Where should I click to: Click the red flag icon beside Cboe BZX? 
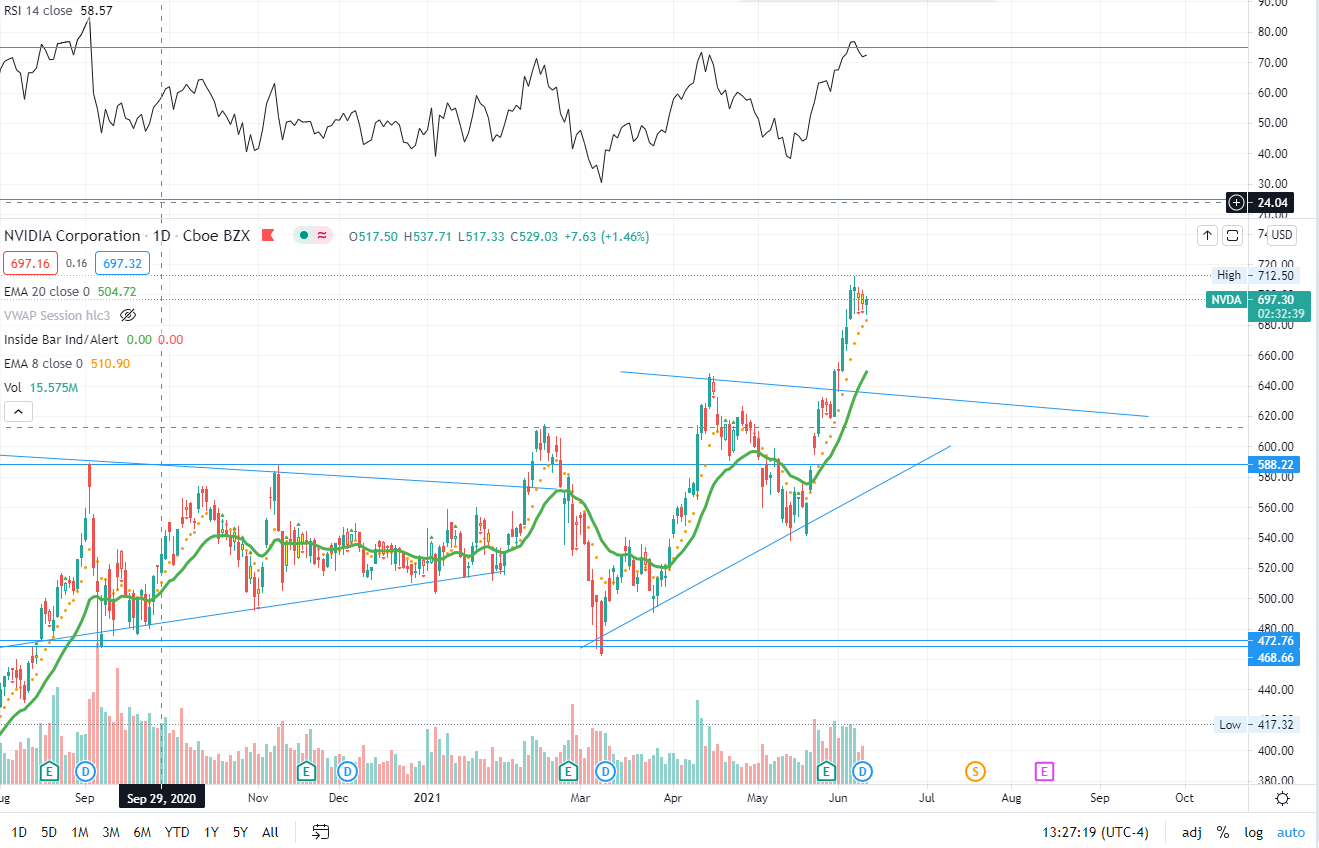267,236
